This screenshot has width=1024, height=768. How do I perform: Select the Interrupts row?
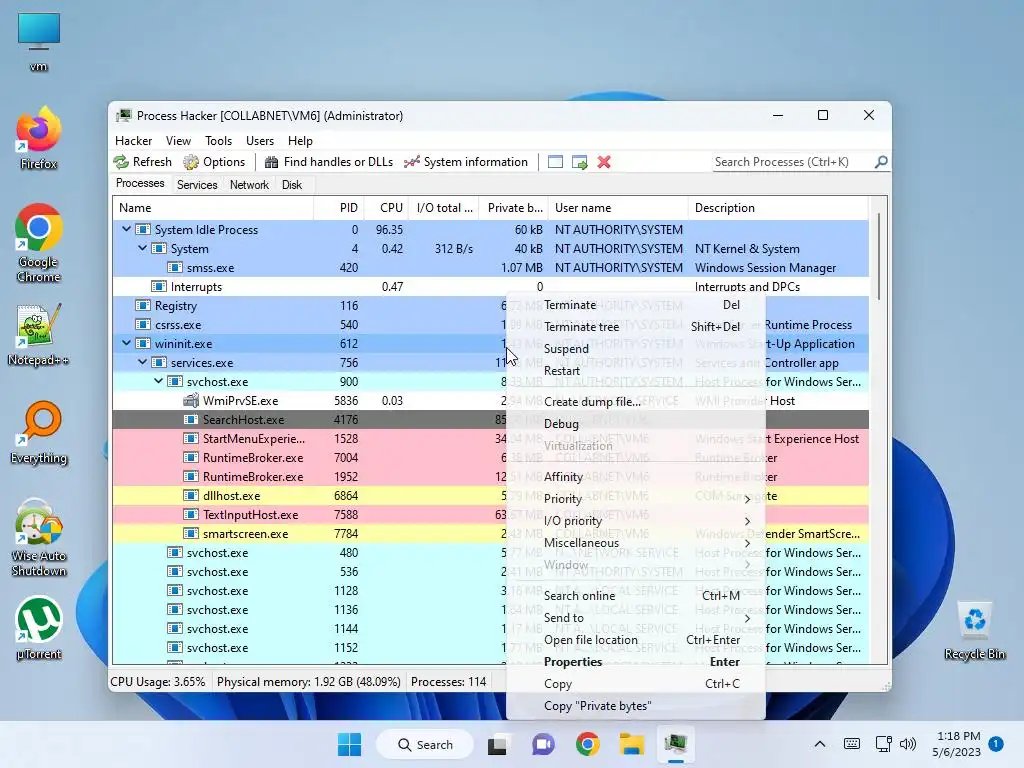pos(490,287)
